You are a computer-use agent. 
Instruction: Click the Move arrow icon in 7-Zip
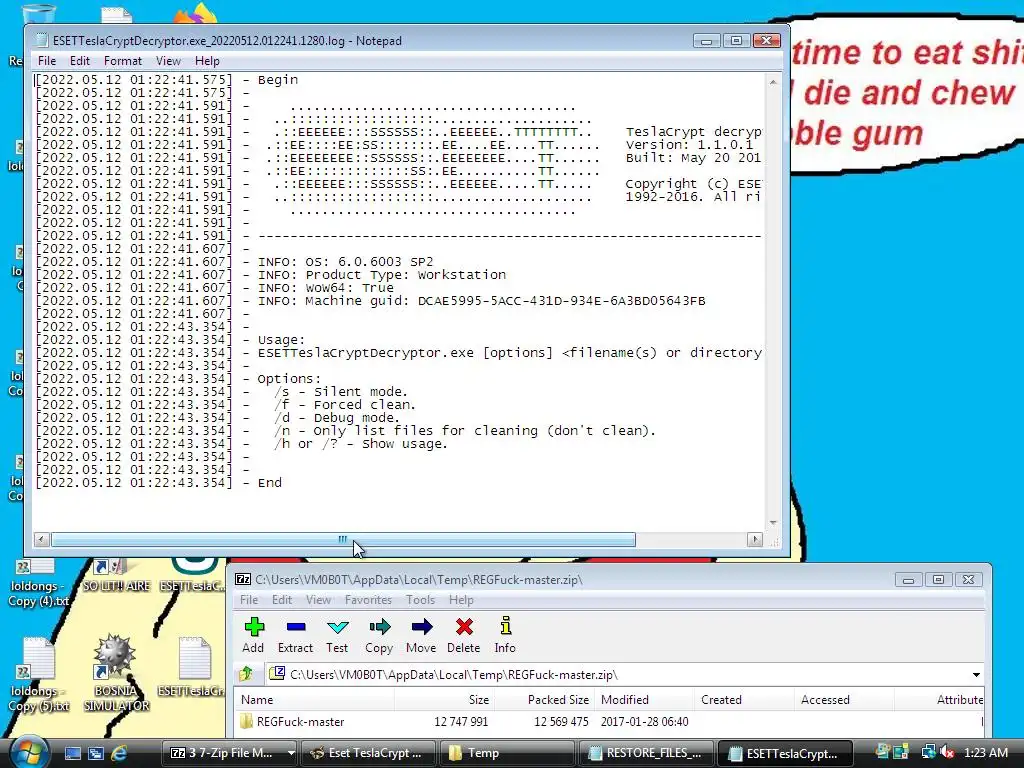point(422,628)
